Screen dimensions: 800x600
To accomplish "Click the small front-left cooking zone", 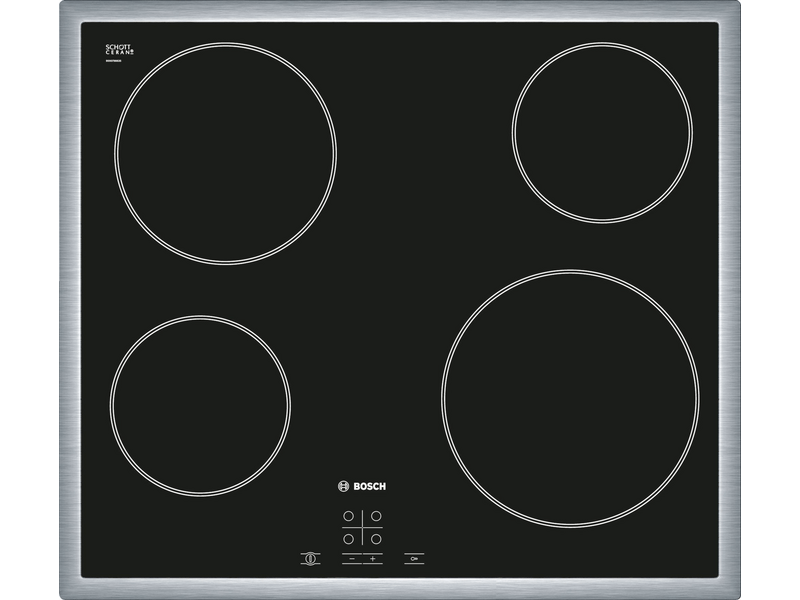I will [200, 406].
